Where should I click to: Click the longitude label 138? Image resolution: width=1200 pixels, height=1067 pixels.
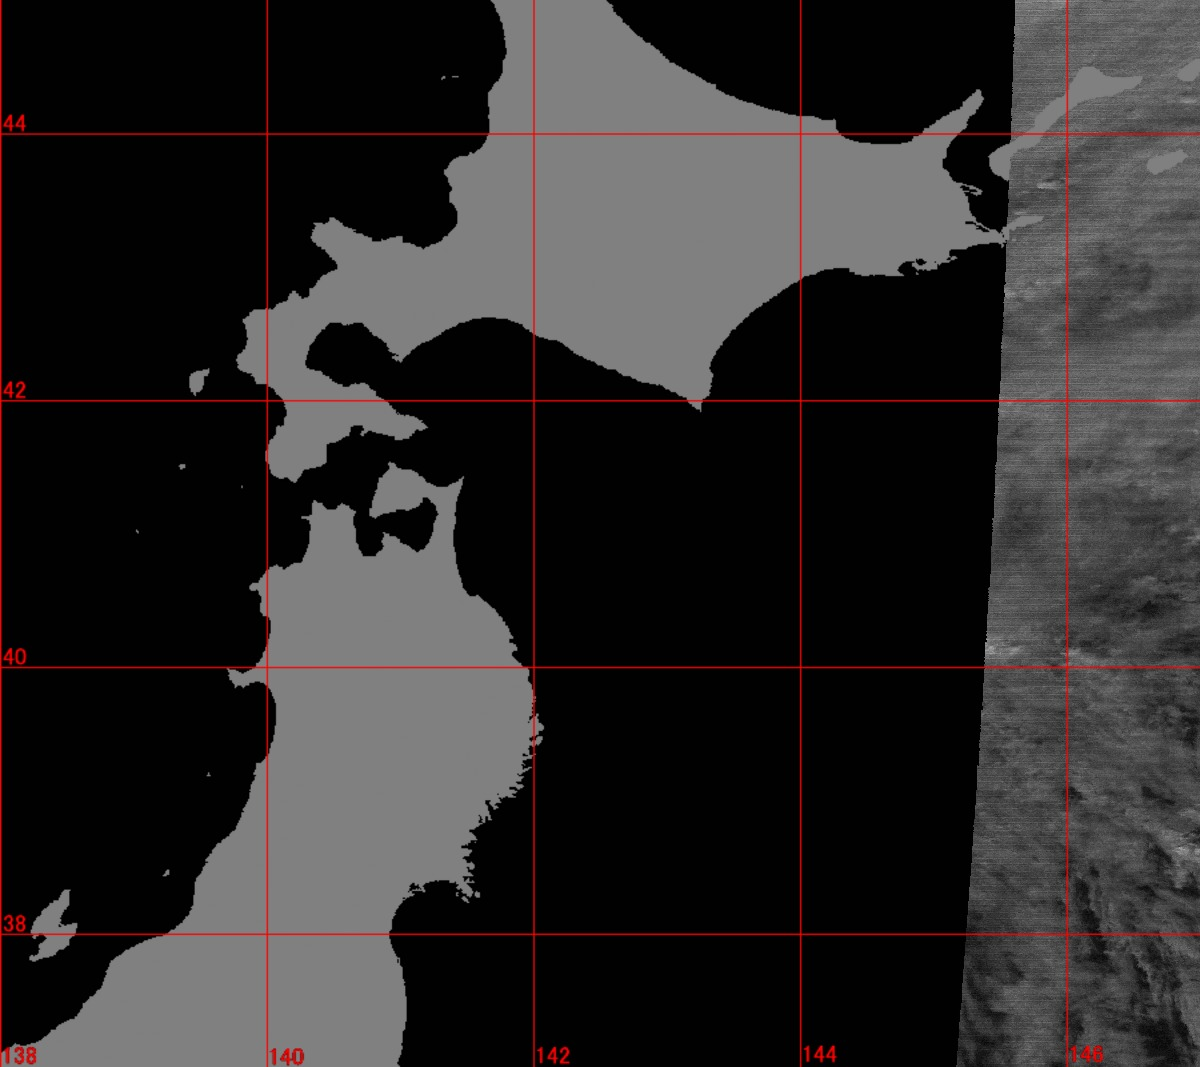[19, 1056]
